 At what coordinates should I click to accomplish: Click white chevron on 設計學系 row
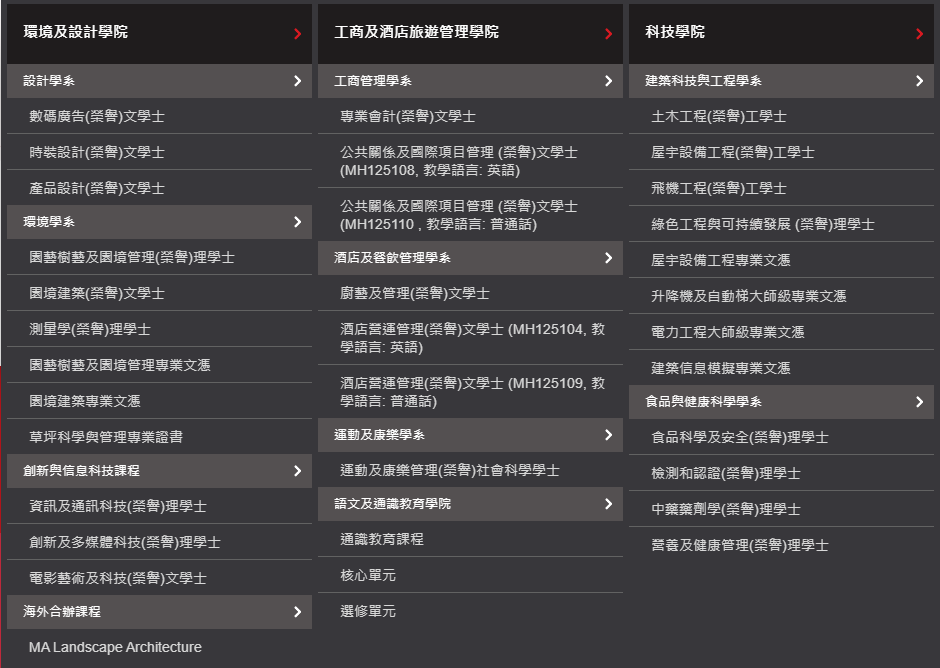(x=297, y=81)
